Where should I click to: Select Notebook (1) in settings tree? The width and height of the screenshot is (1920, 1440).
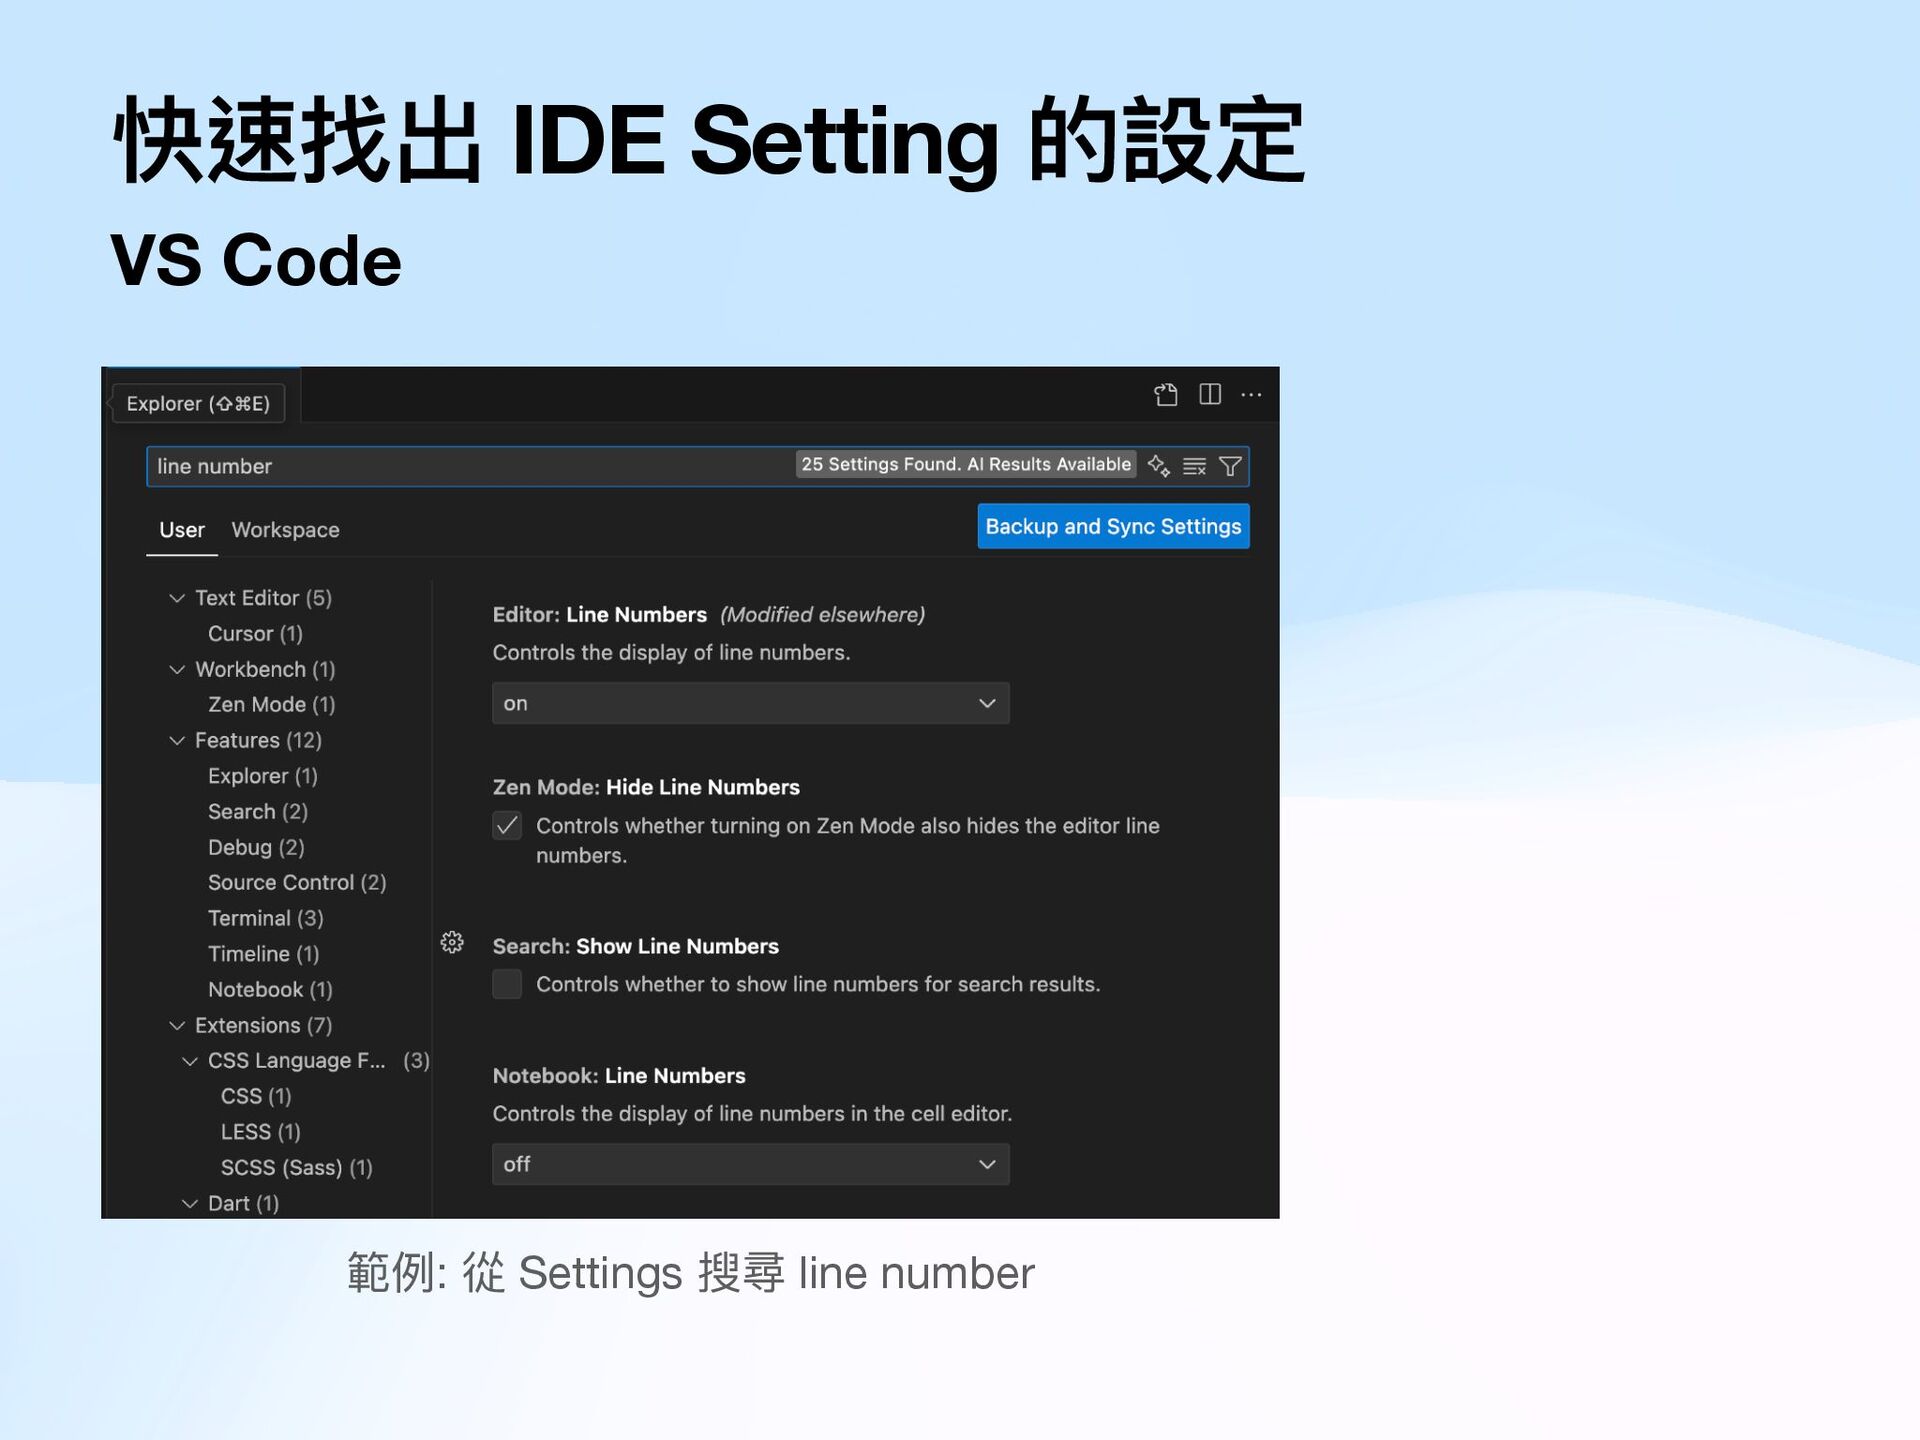tap(270, 990)
